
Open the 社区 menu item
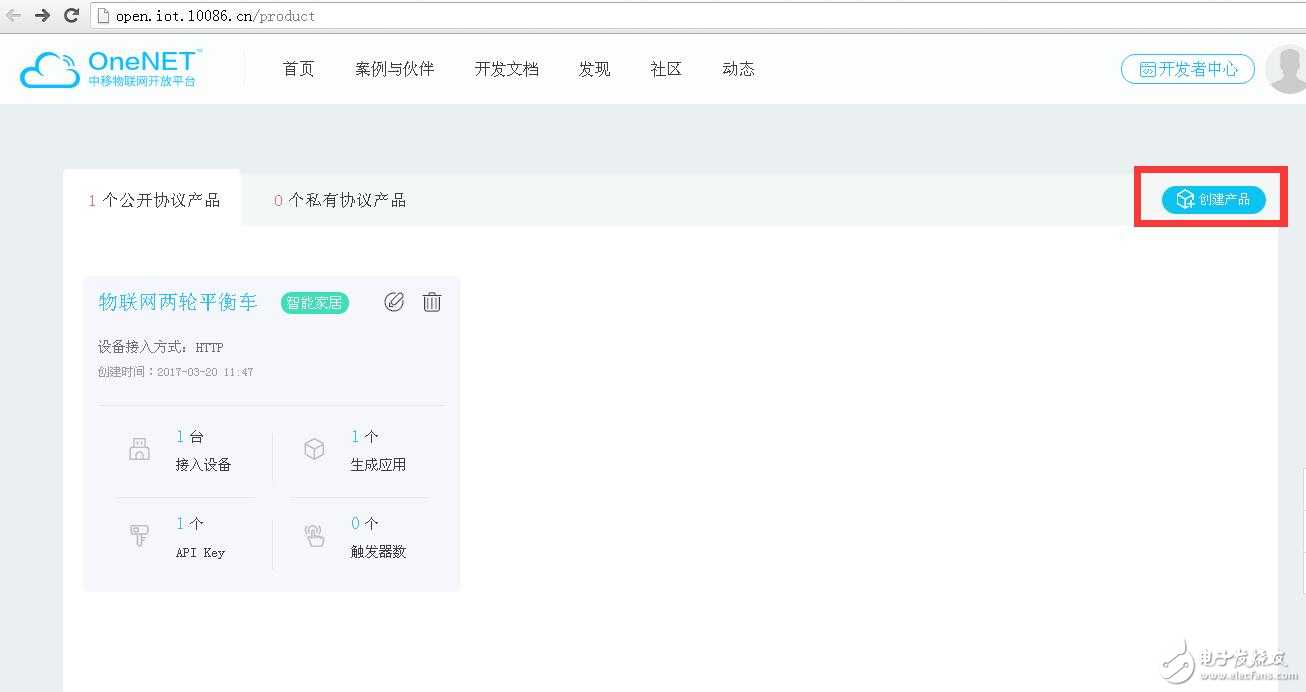pos(666,69)
